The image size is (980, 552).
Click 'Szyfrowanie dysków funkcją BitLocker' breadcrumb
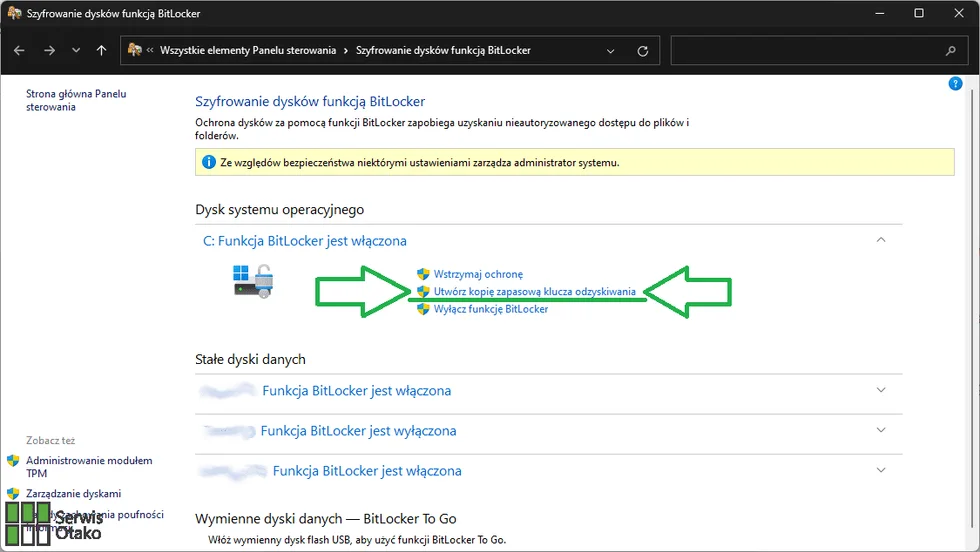pos(443,51)
